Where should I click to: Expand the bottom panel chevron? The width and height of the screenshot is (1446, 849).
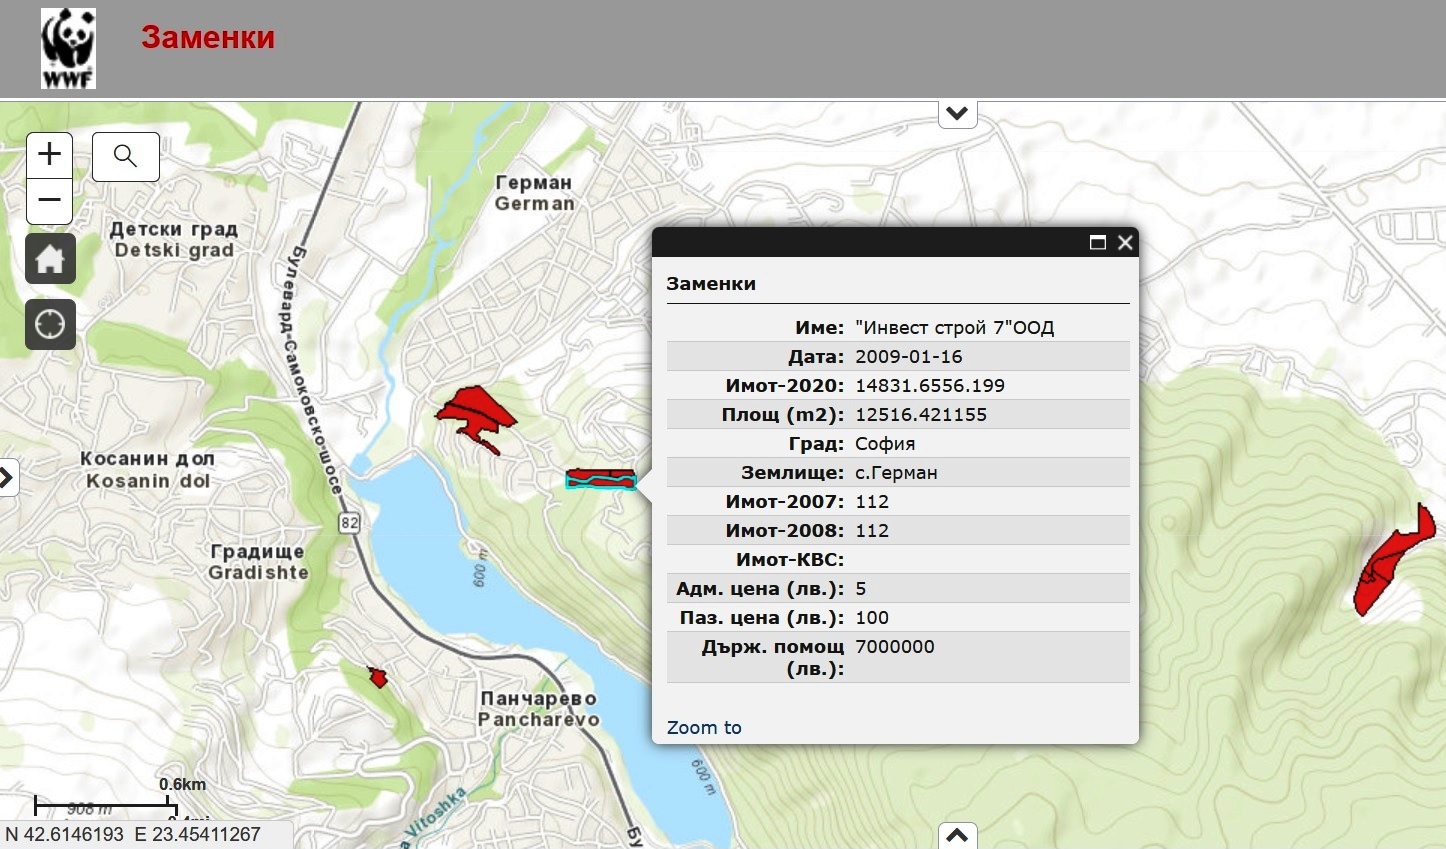coord(957,835)
